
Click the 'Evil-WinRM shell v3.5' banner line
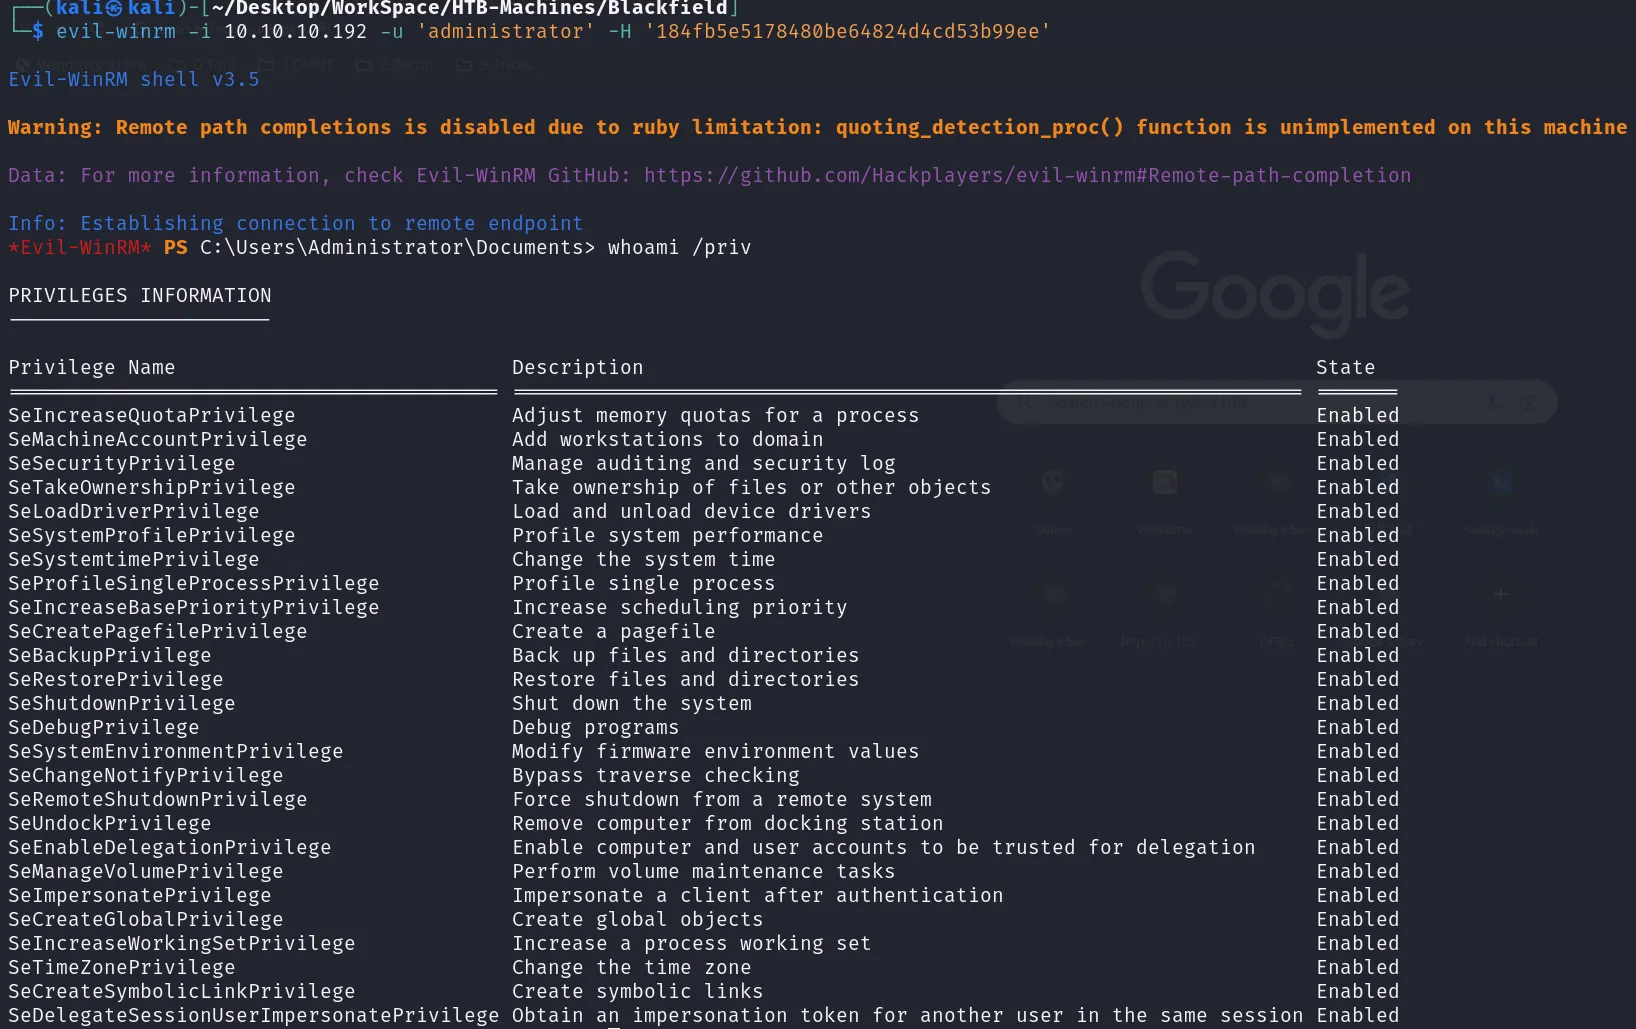click(x=134, y=80)
